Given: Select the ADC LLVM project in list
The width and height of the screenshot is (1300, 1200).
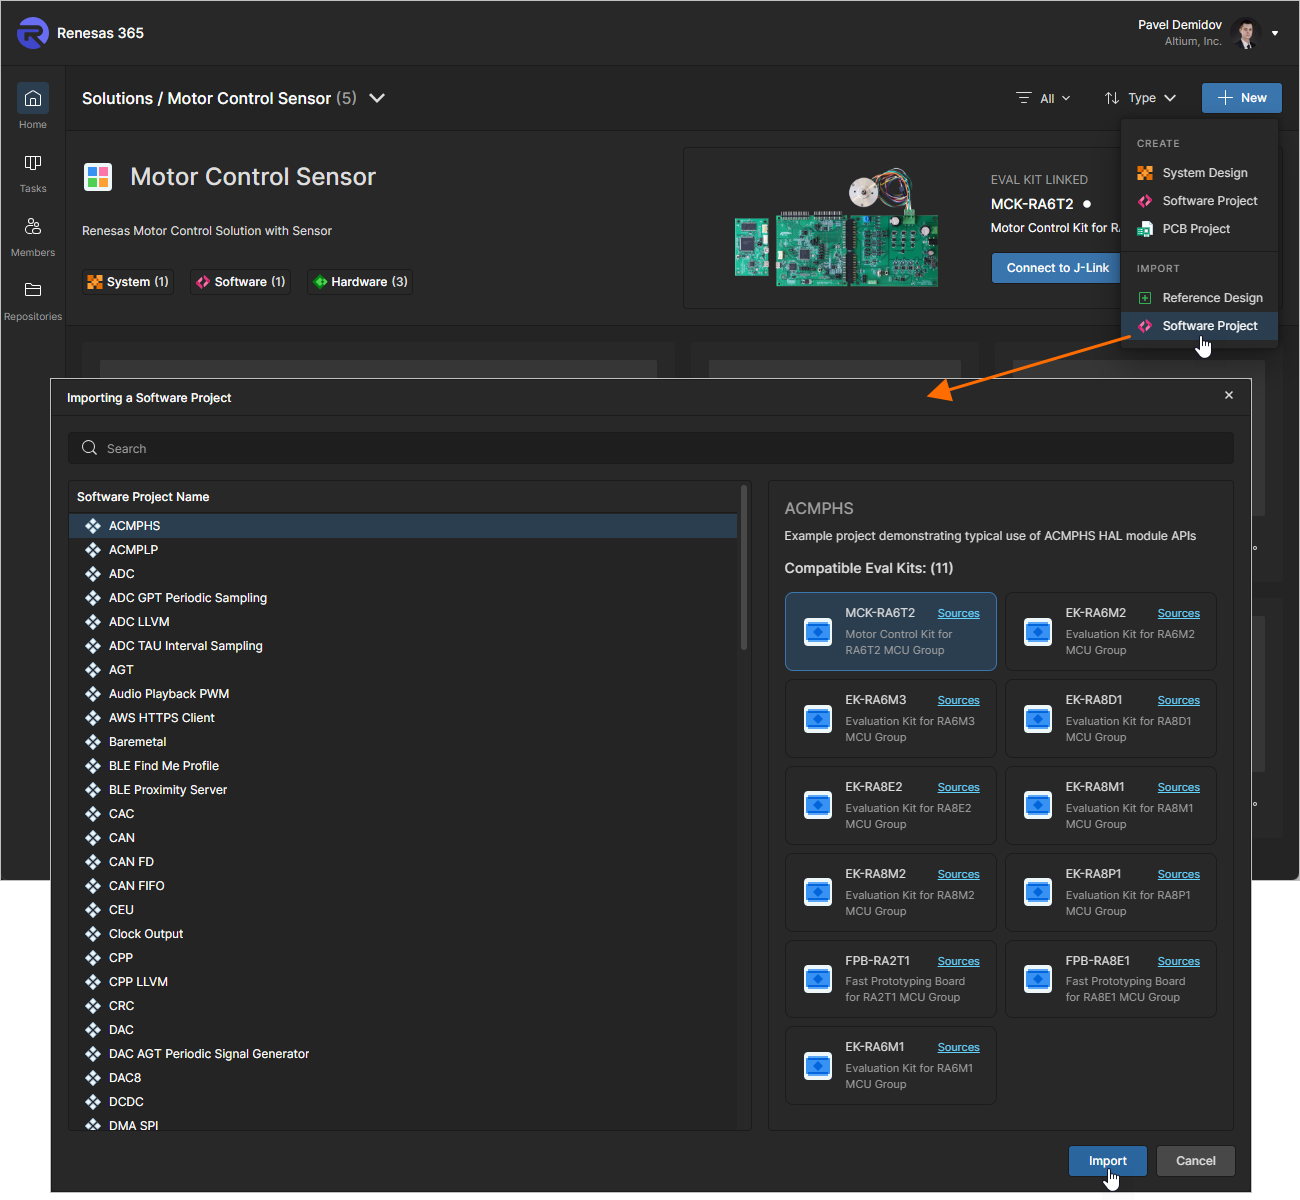Looking at the screenshot, I should coord(139,622).
